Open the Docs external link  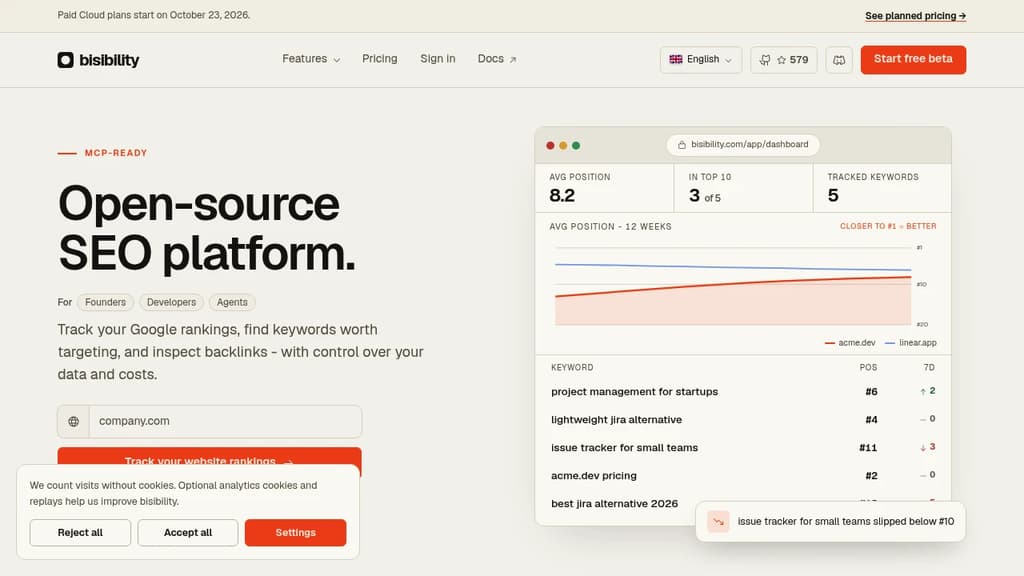[497, 59]
